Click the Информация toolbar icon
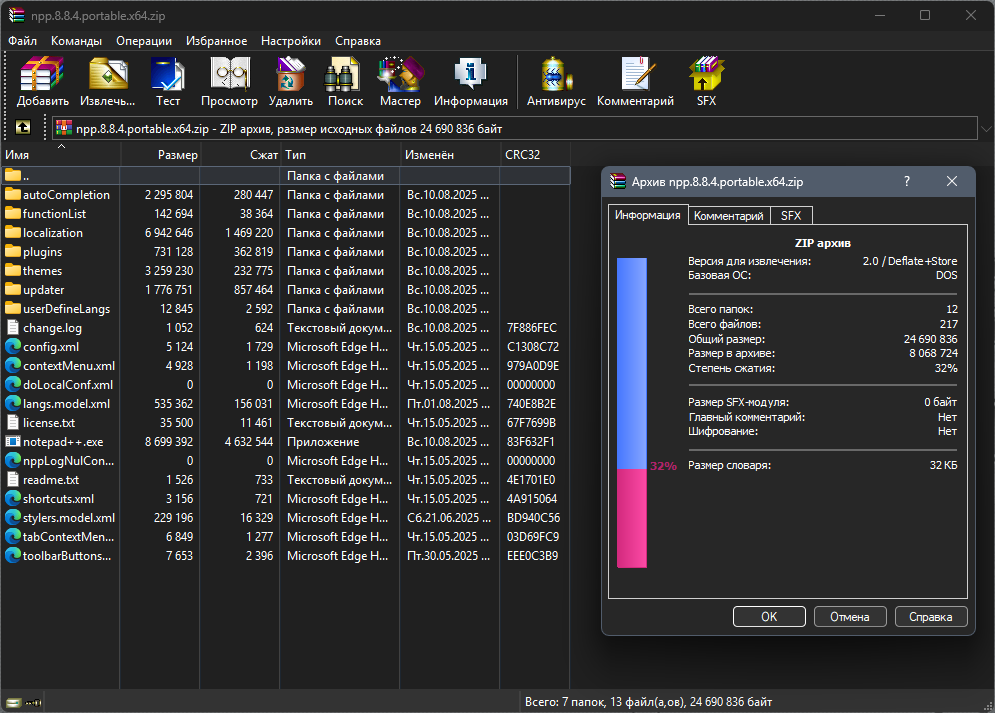 click(470, 74)
